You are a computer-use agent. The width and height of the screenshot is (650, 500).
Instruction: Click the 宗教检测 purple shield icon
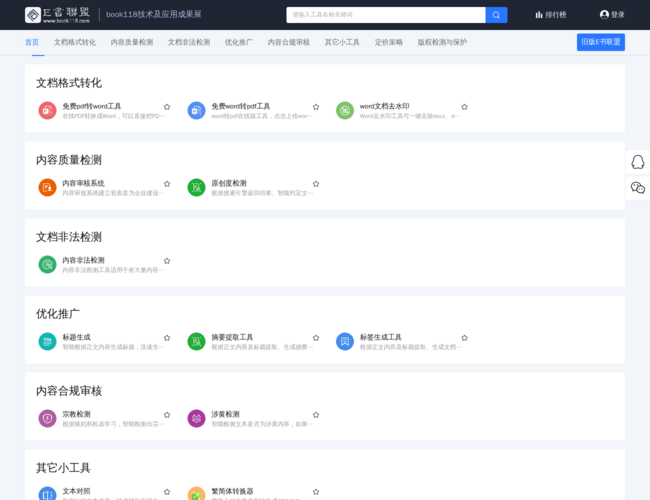point(47,418)
